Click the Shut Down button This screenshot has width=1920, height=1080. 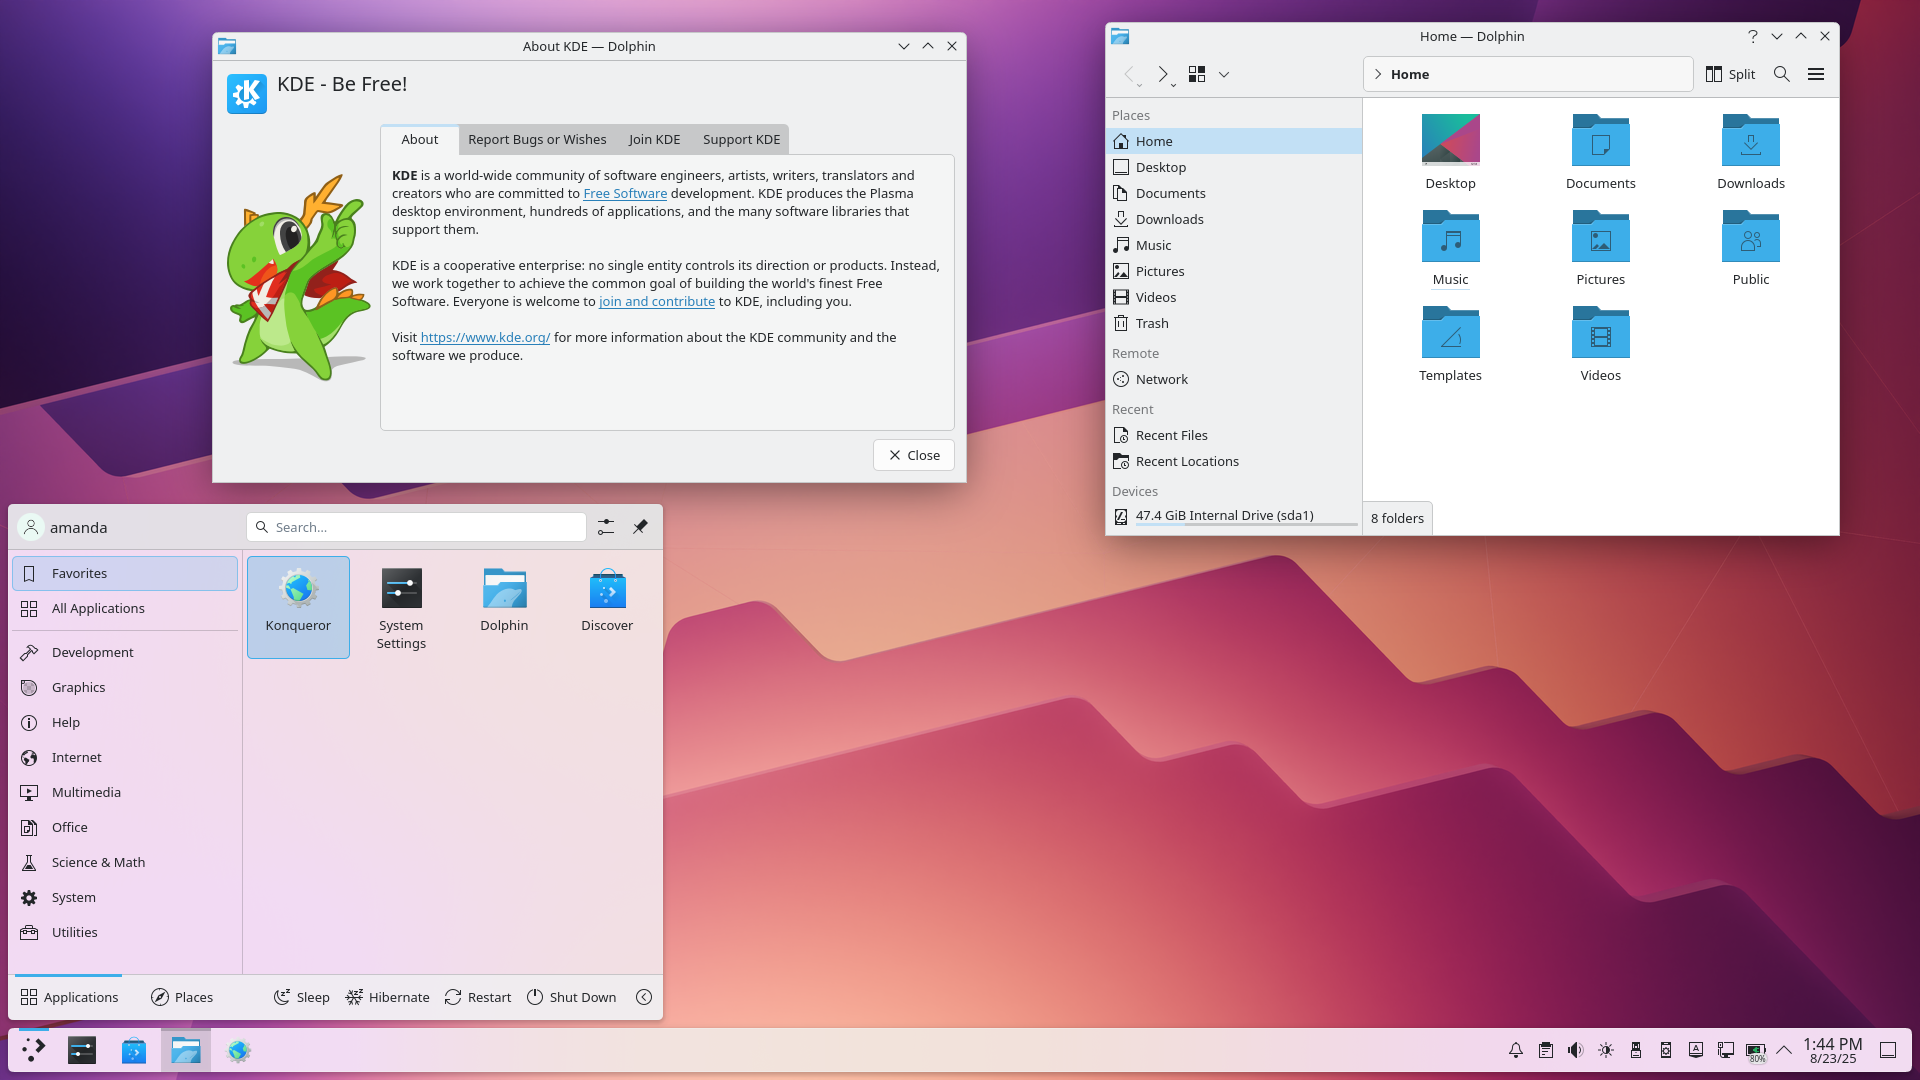tap(572, 997)
